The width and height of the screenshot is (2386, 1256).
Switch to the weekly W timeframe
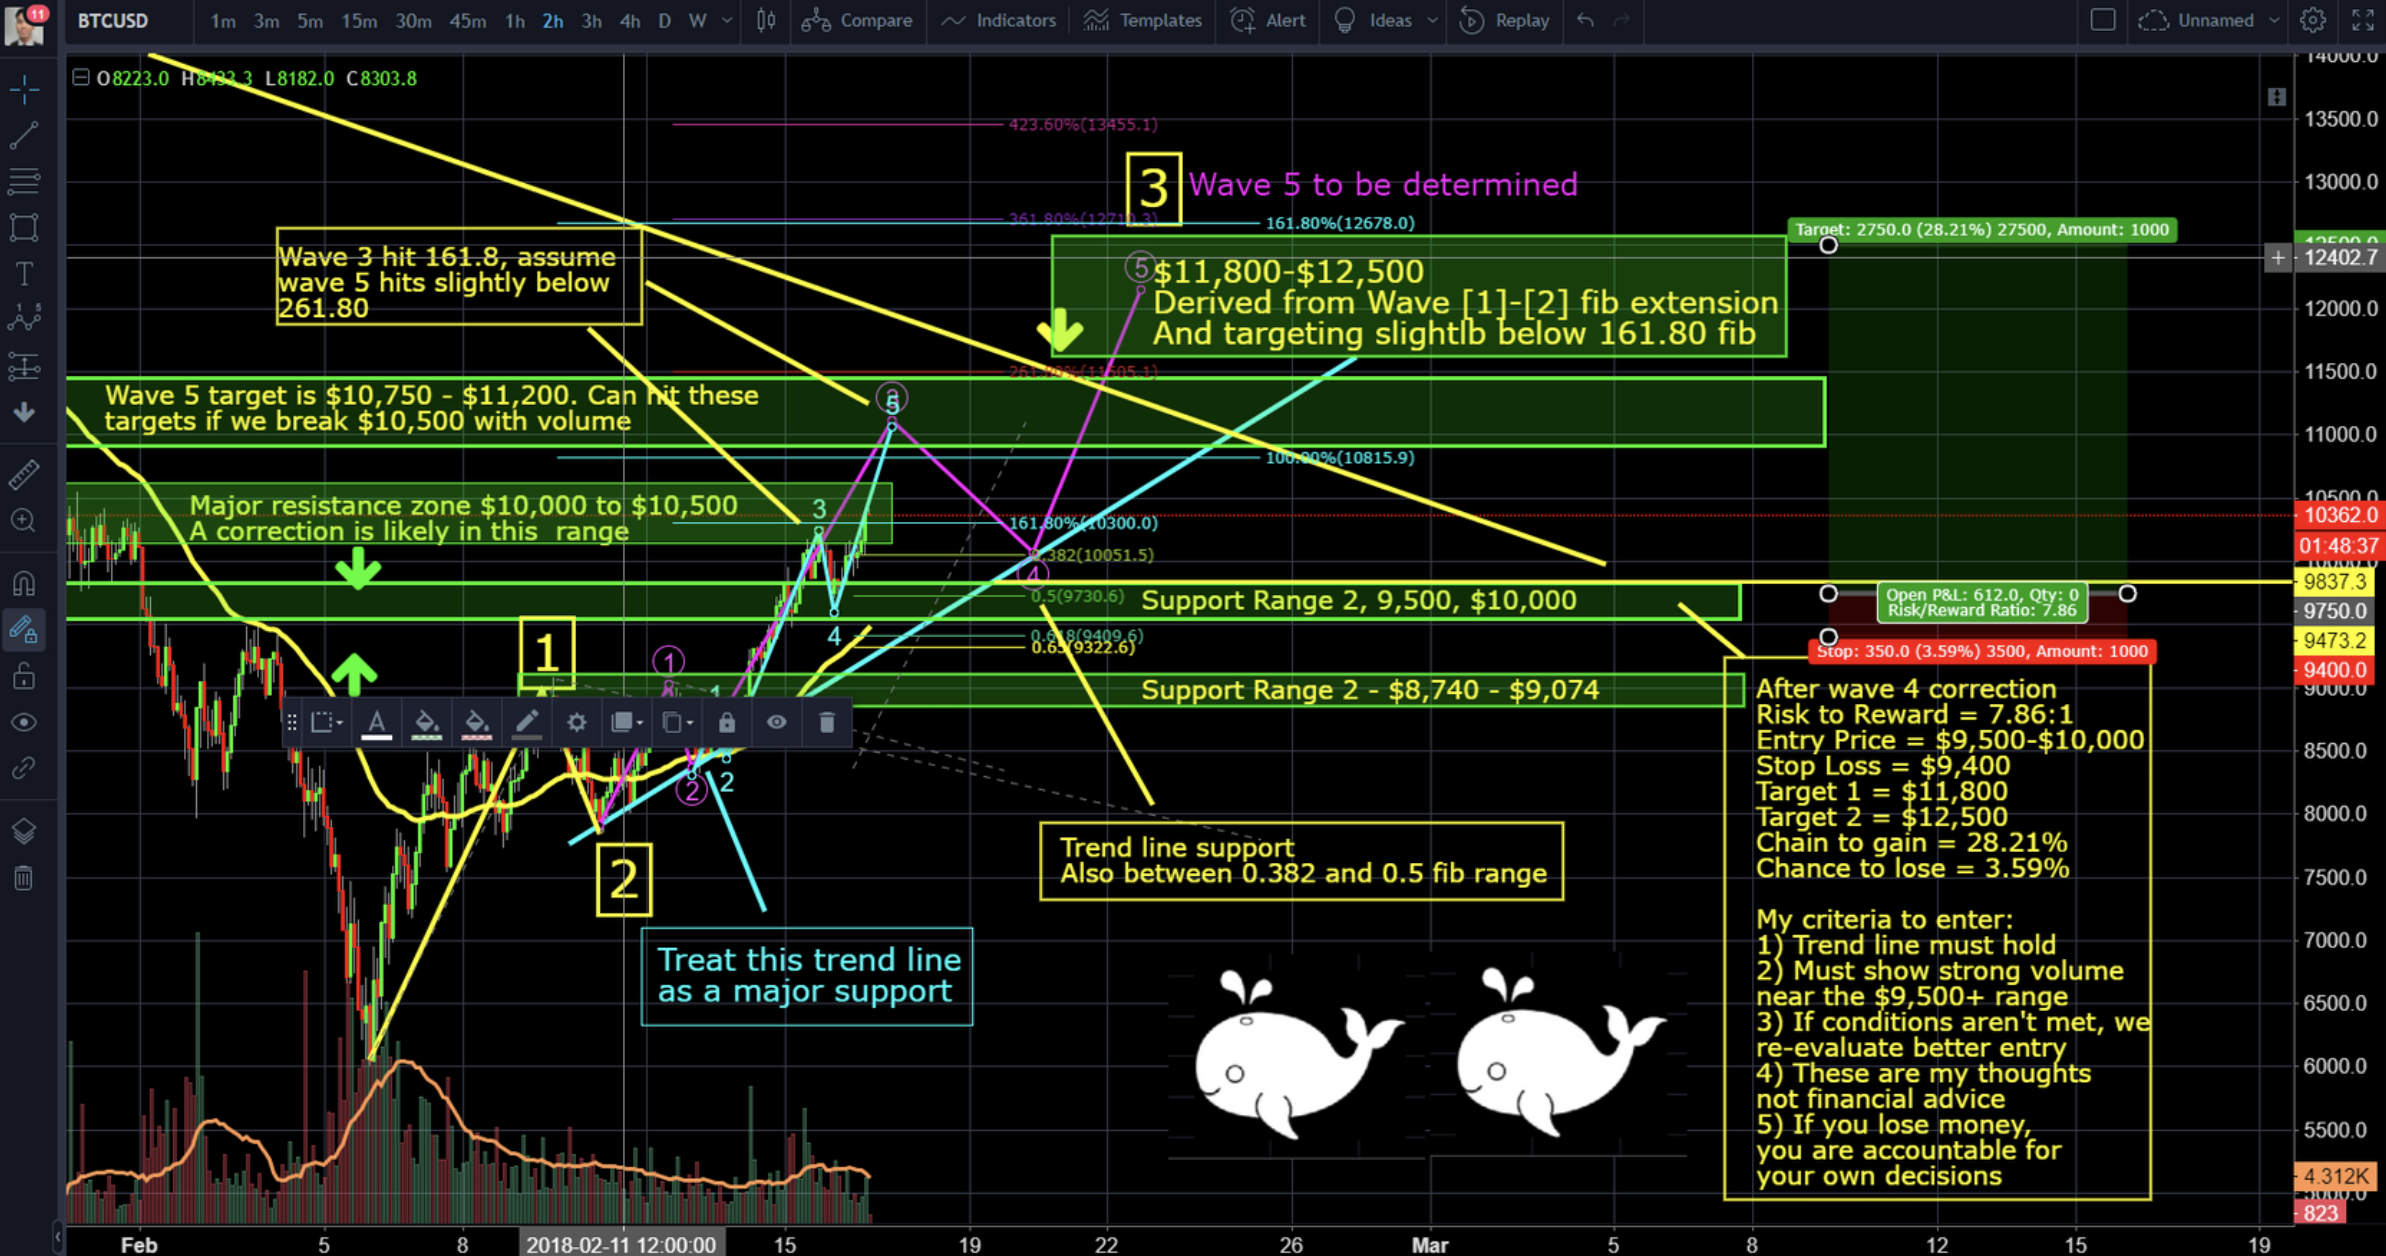(x=697, y=20)
